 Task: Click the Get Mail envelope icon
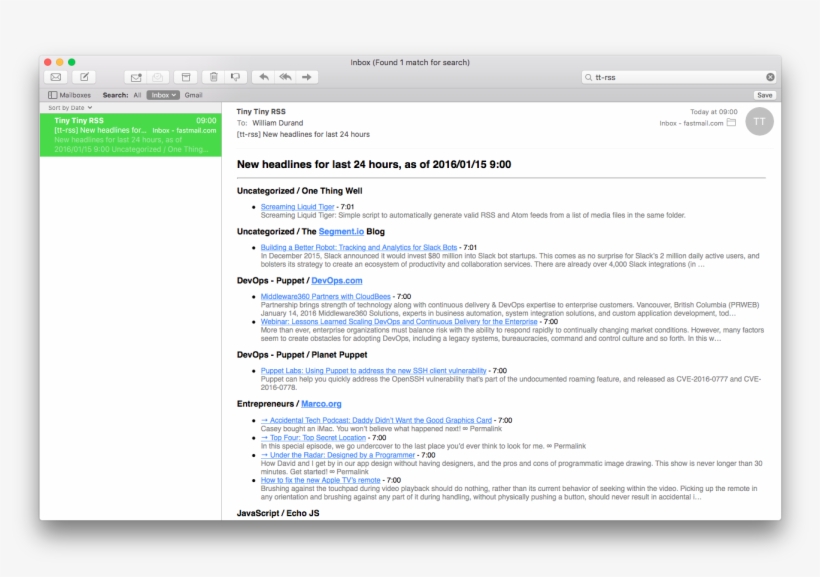coord(56,77)
